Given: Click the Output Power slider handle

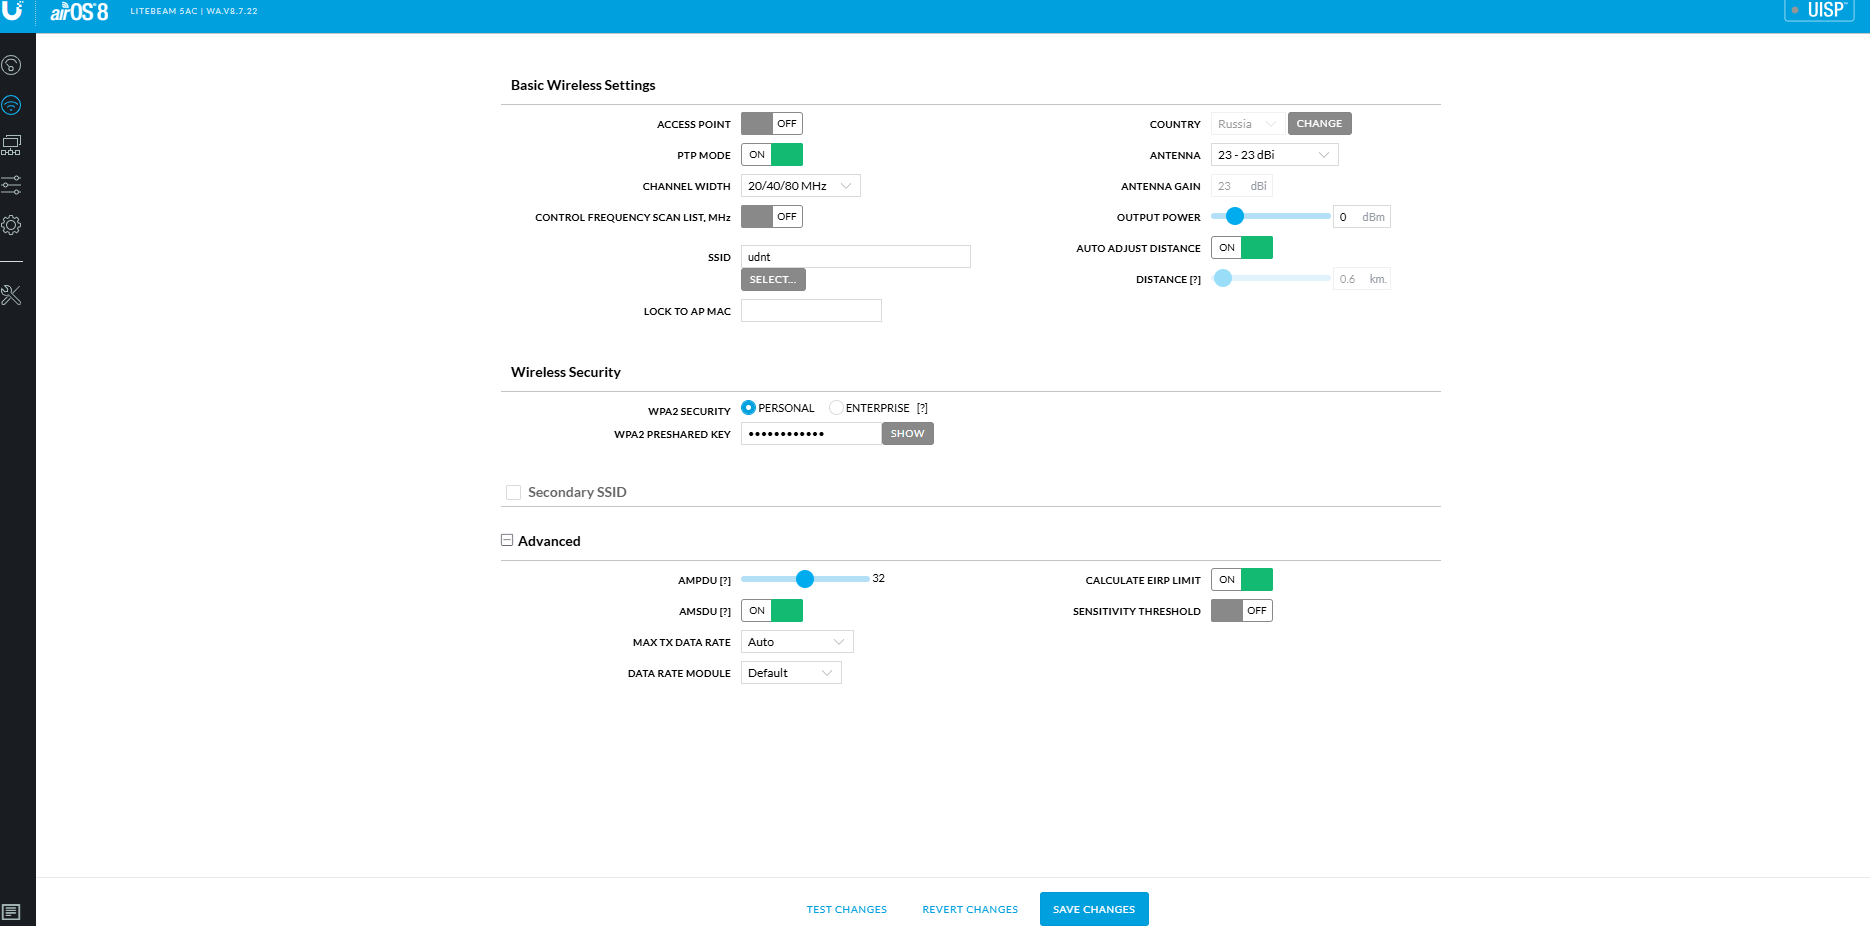Looking at the screenshot, I should pos(1235,216).
